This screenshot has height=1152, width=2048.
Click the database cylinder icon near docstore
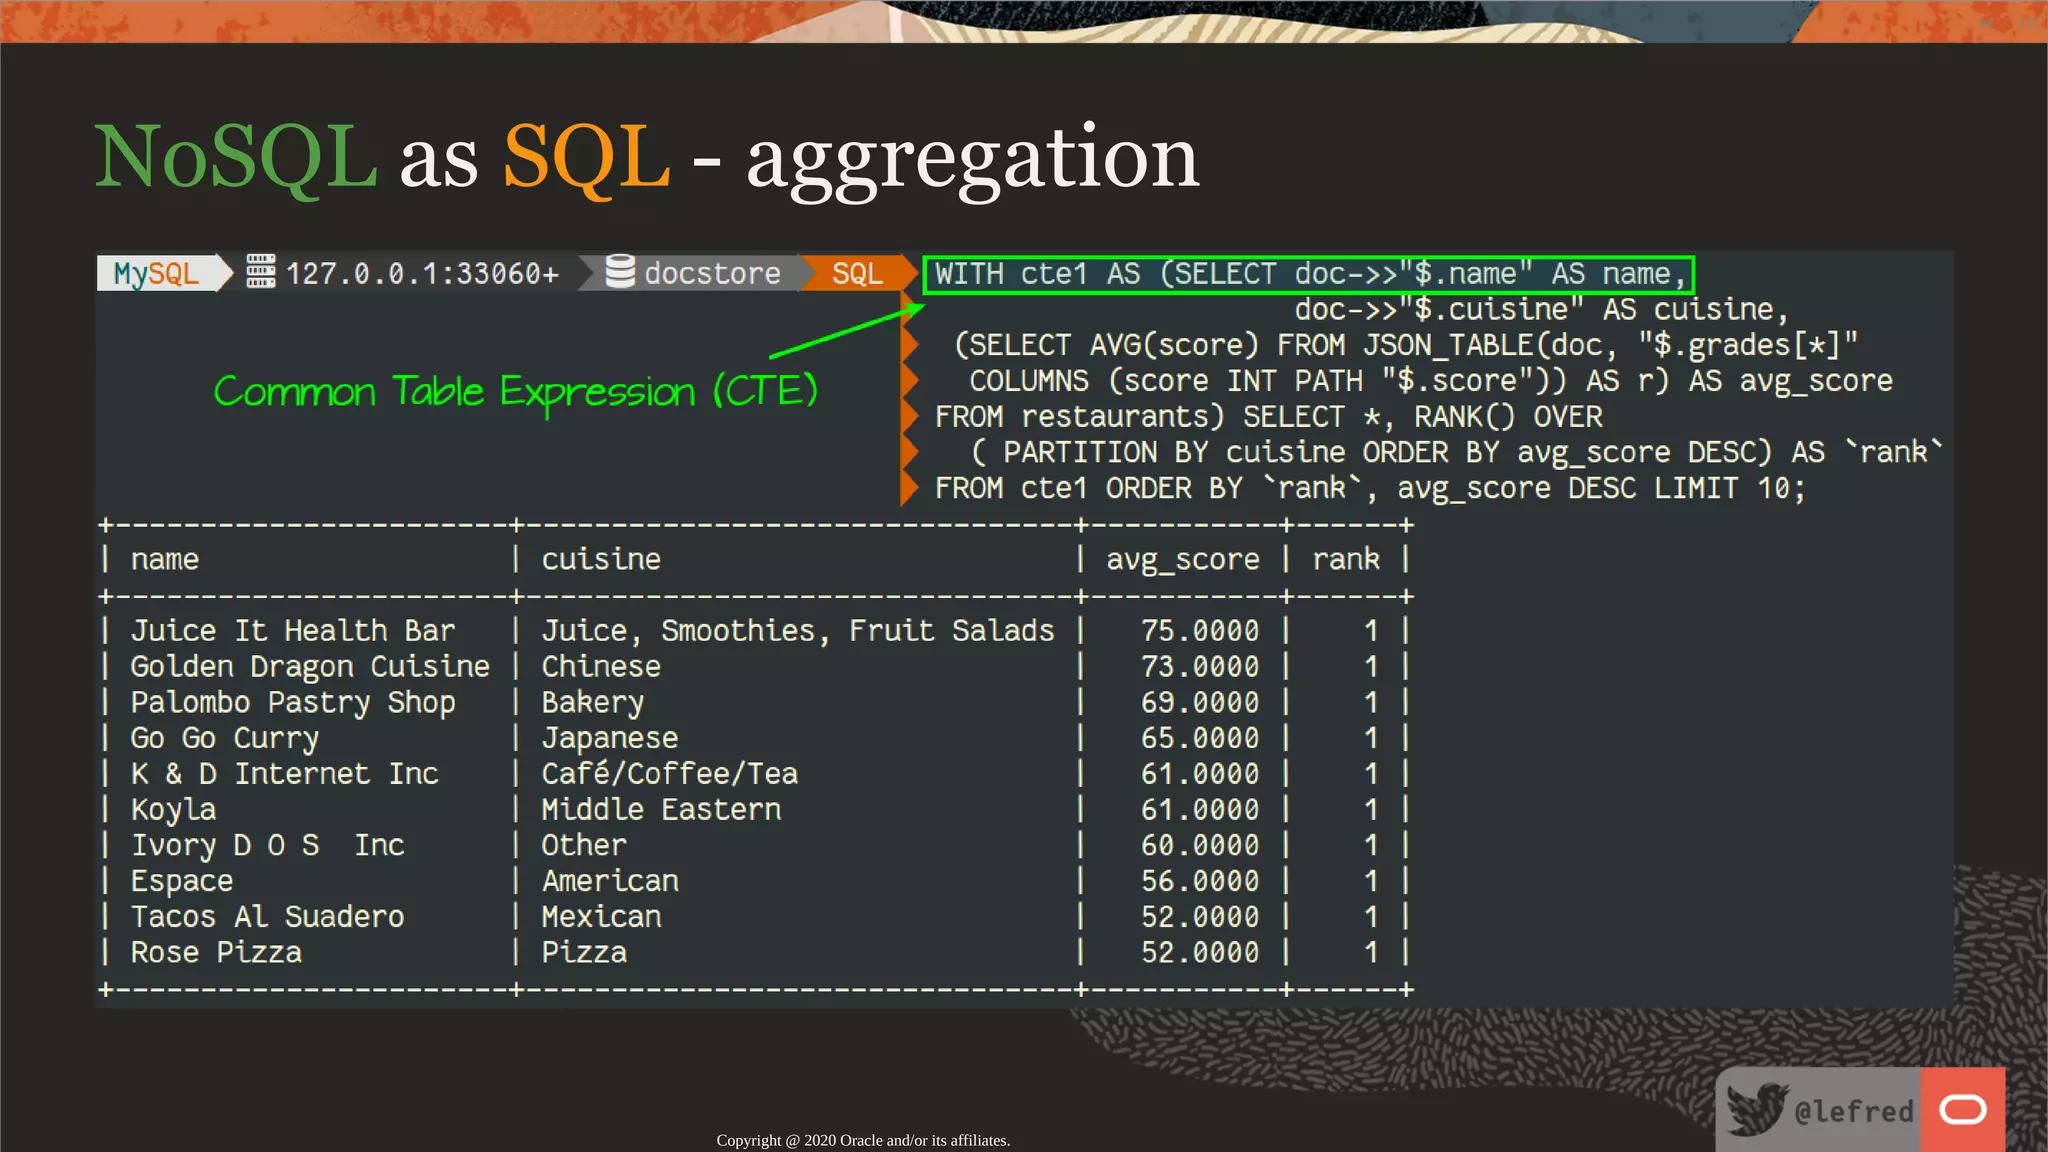tap(620, 272)
